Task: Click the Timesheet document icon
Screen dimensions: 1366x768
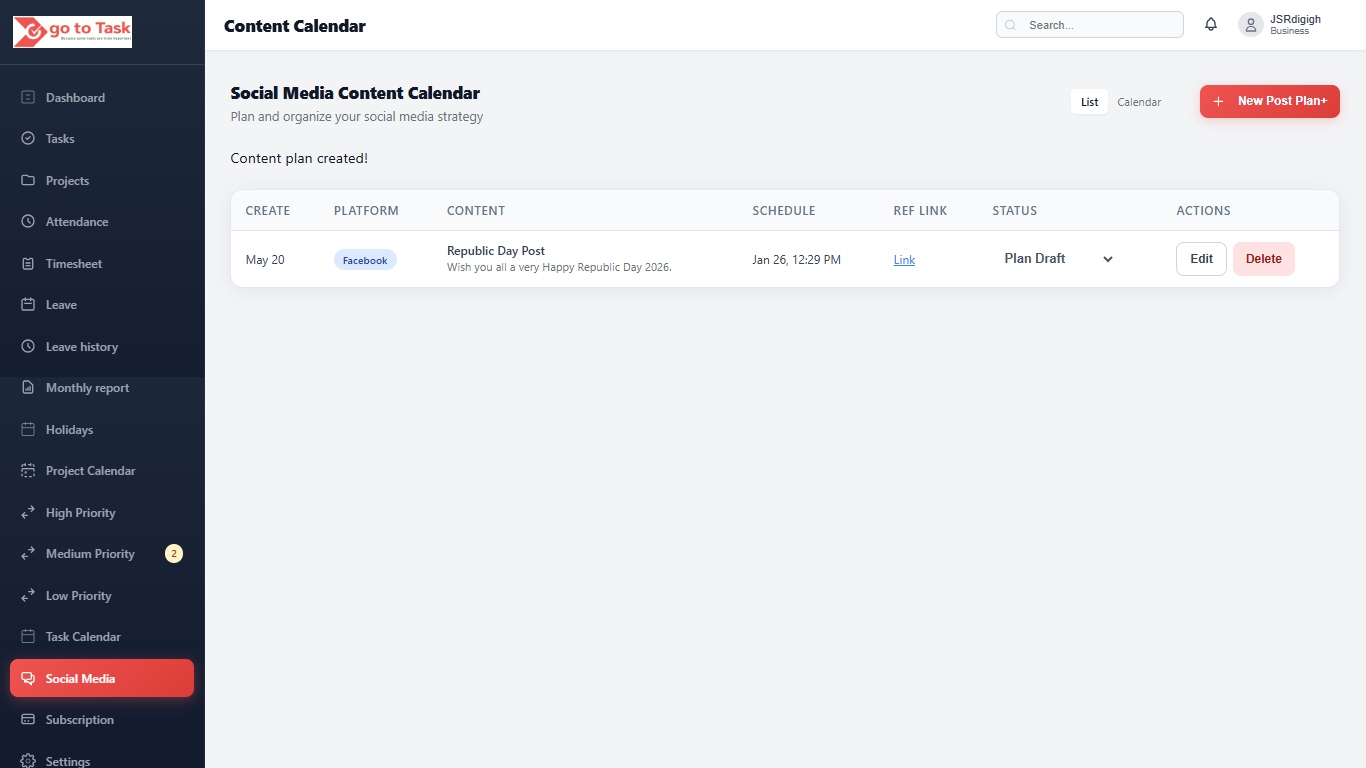Action: coord(28,264)
